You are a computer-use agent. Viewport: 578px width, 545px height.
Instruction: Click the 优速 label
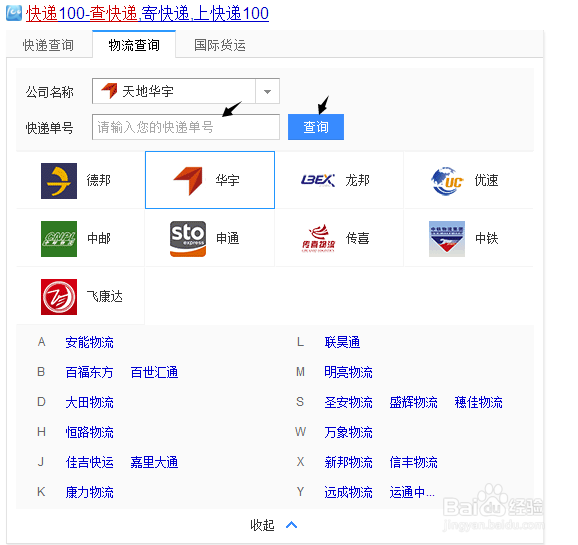point(486,180)
